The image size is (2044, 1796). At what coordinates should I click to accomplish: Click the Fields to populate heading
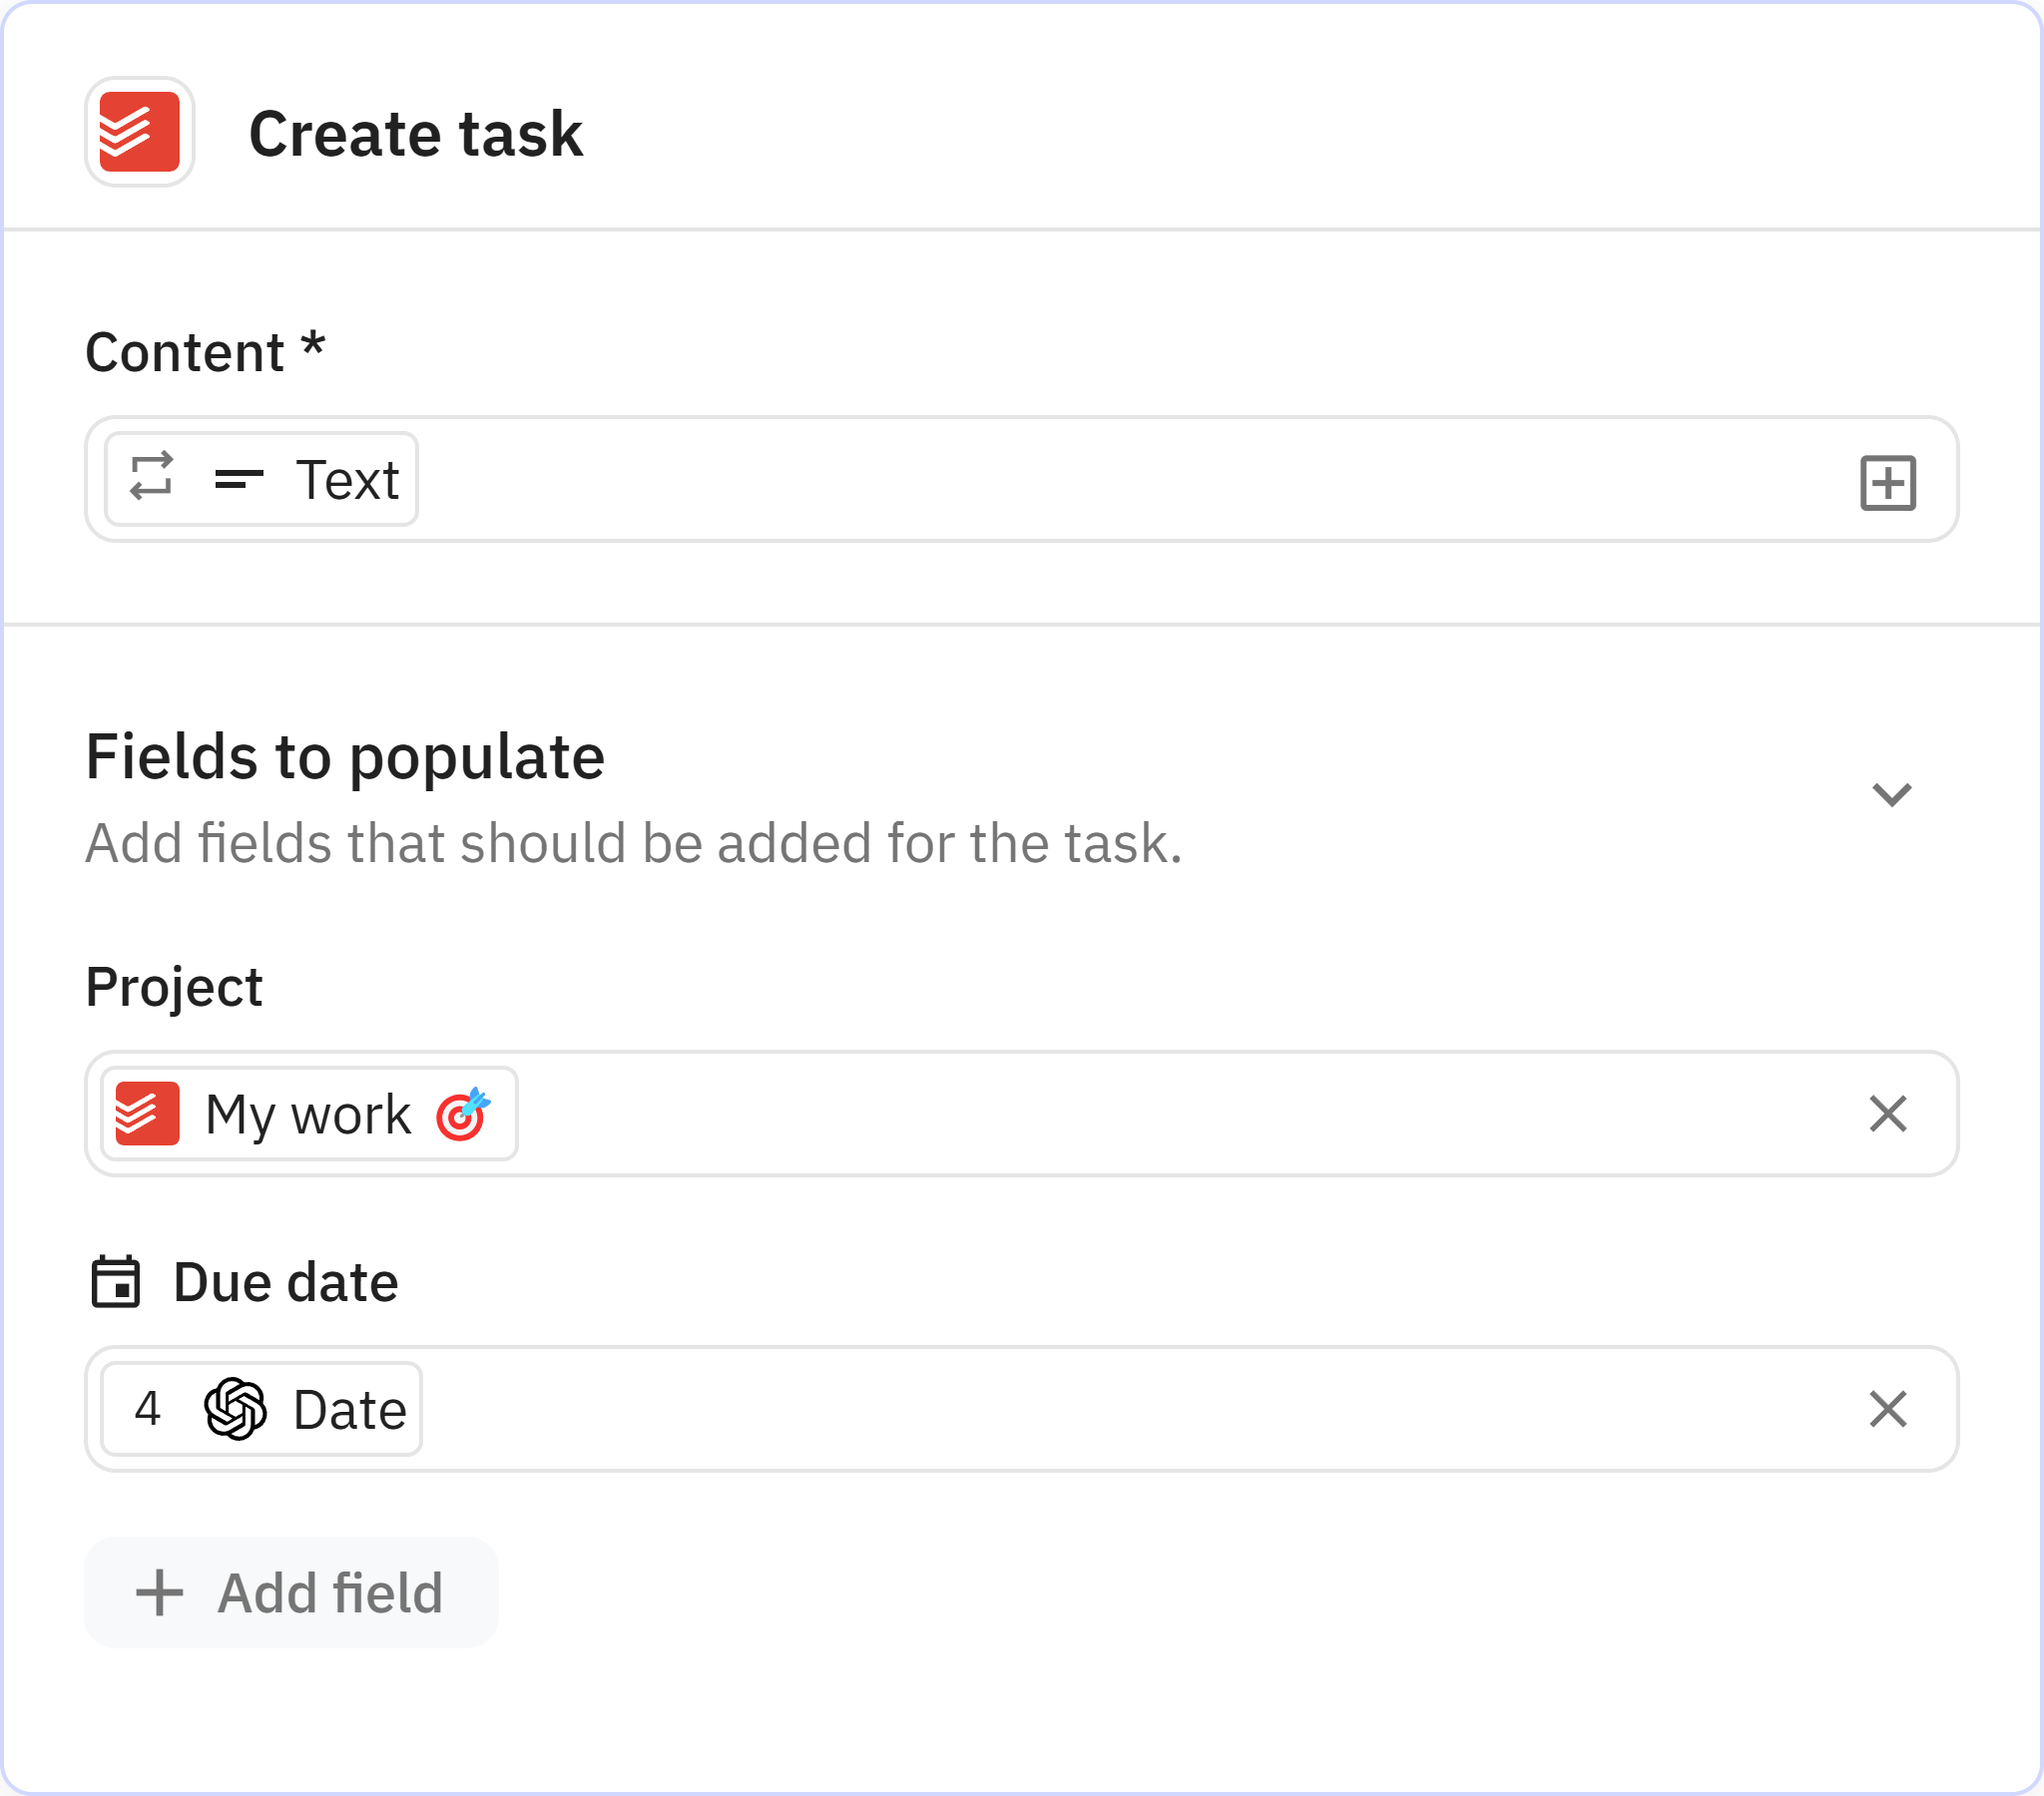(x=345, y=757)
